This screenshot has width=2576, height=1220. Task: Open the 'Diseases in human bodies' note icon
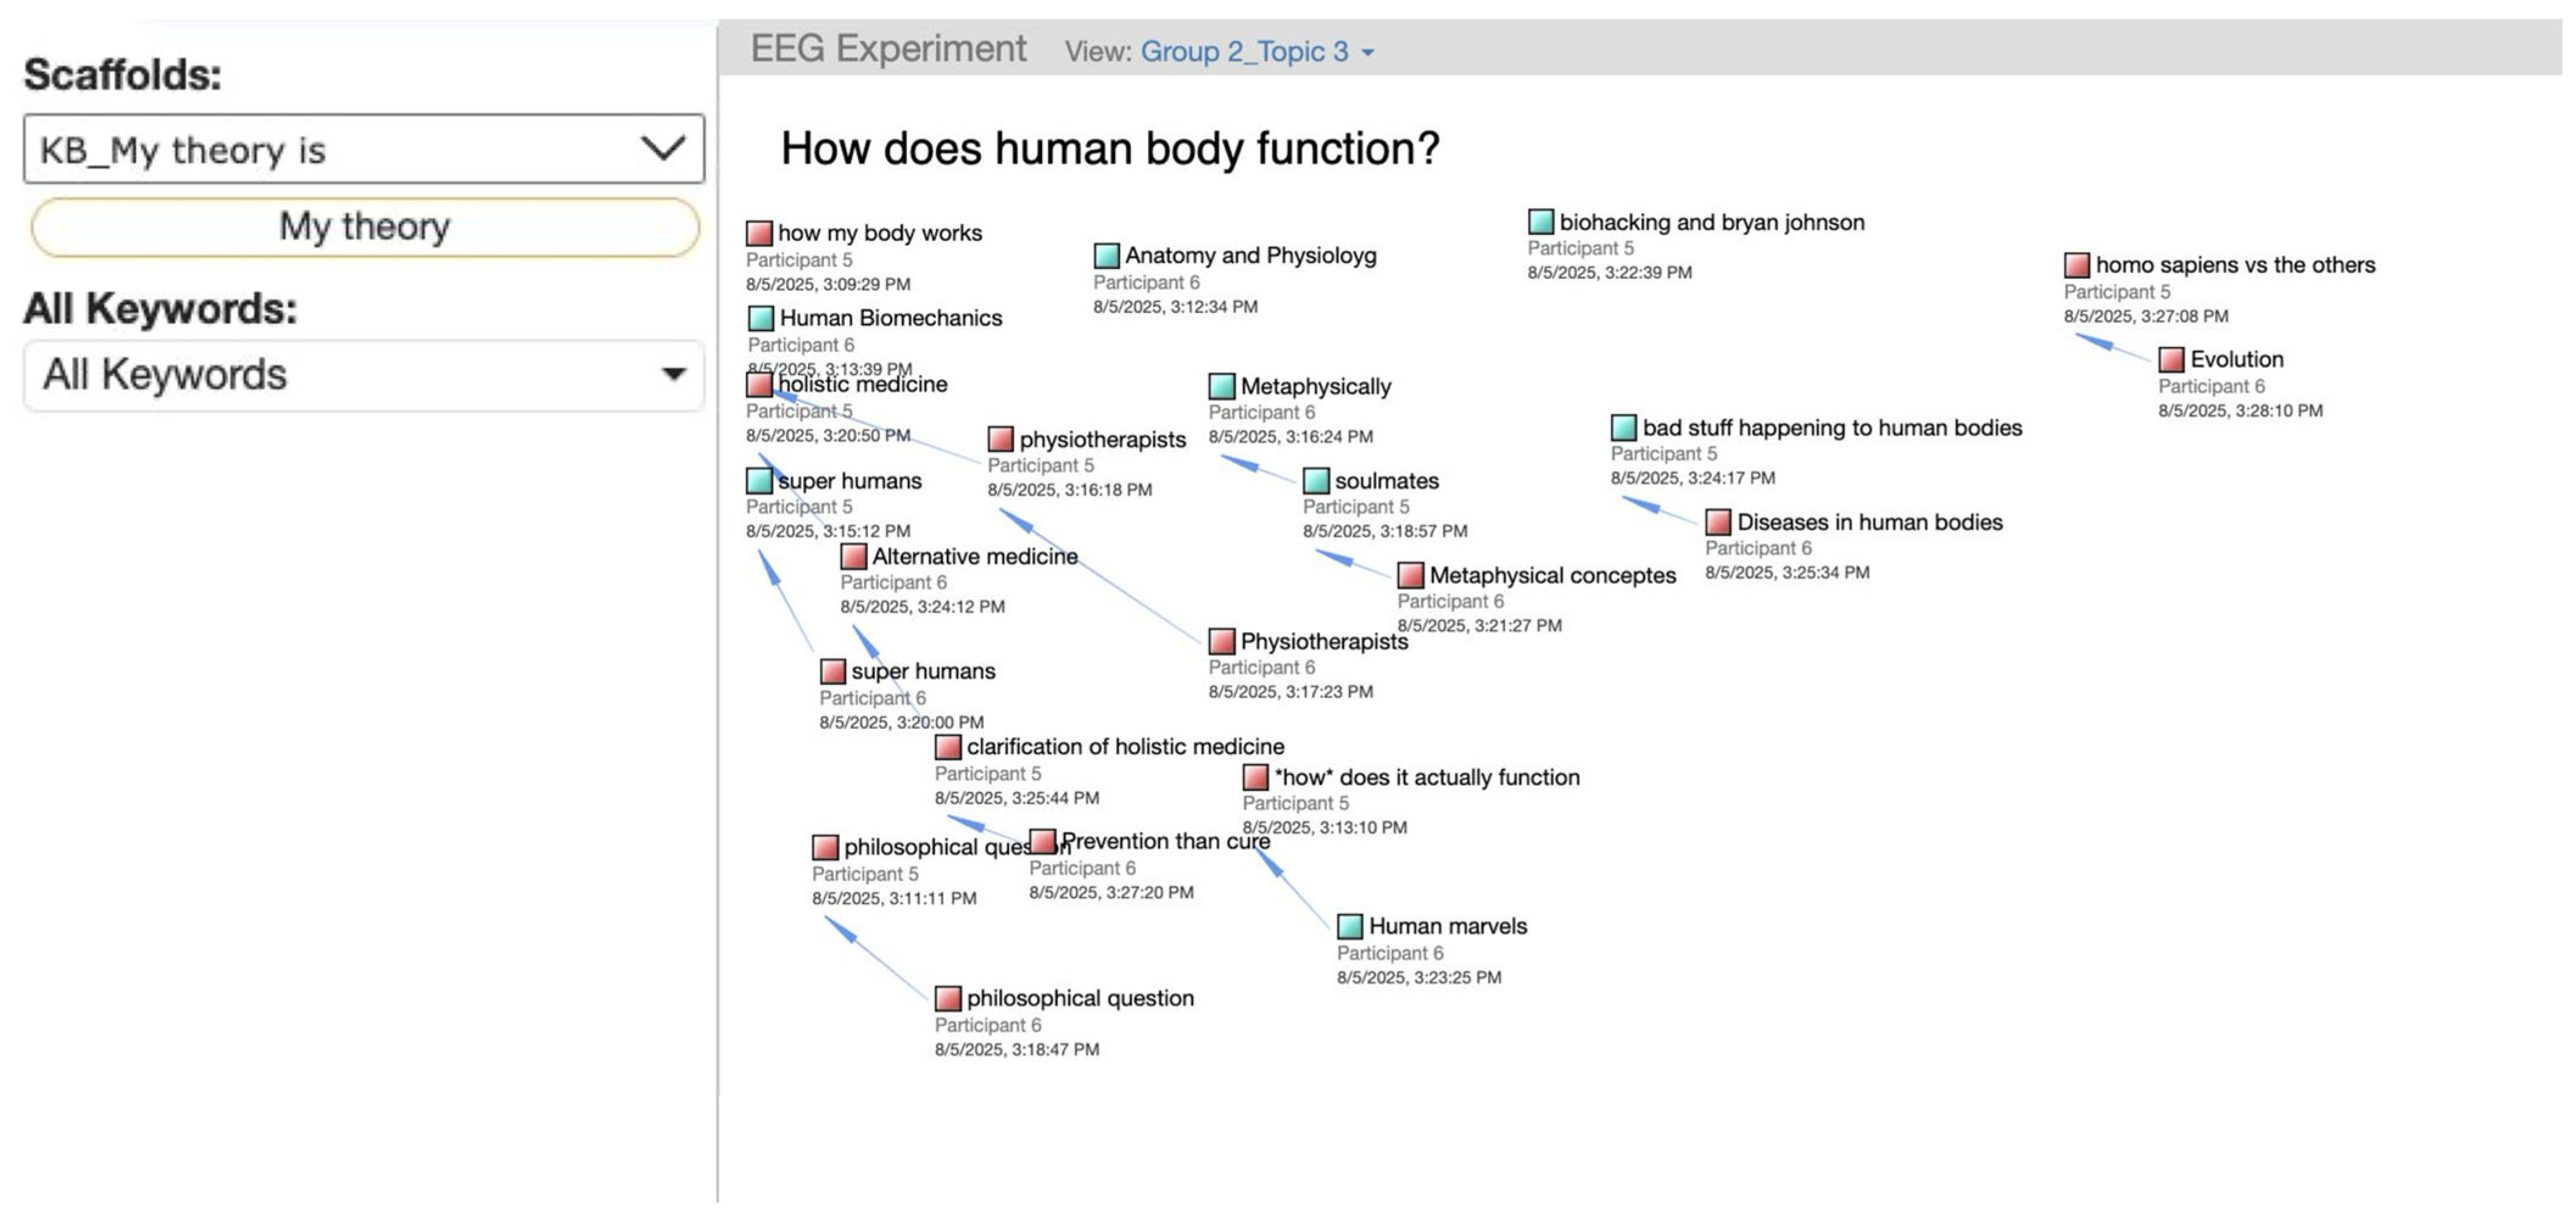click(1718, 522)
